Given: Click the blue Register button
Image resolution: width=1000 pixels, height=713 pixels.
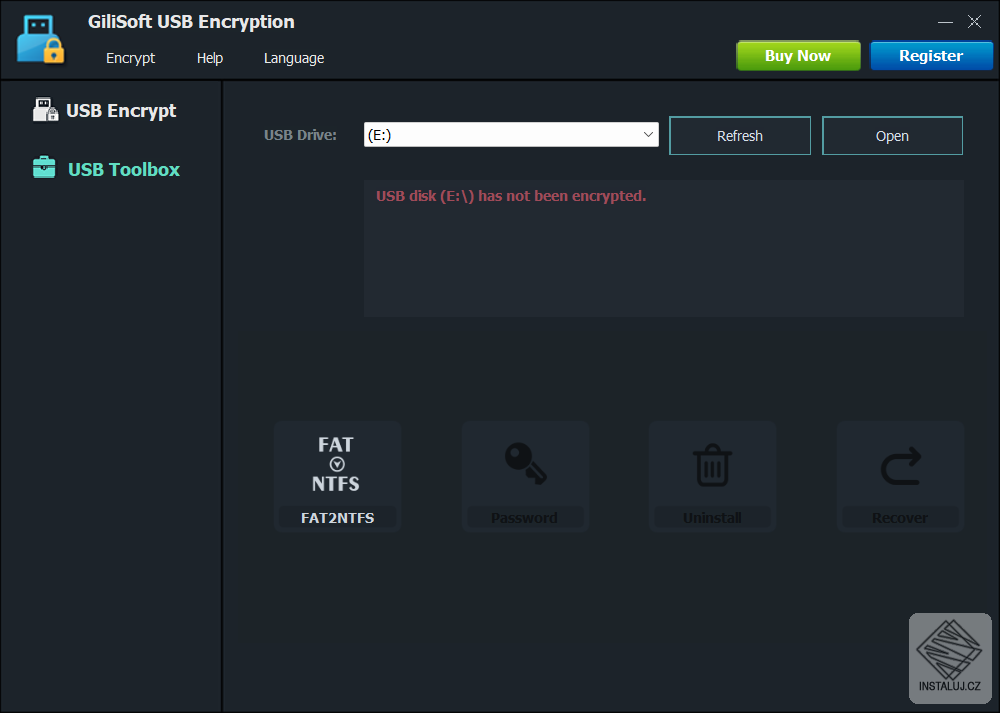Looking at the screenshot, I should point(931,56).
